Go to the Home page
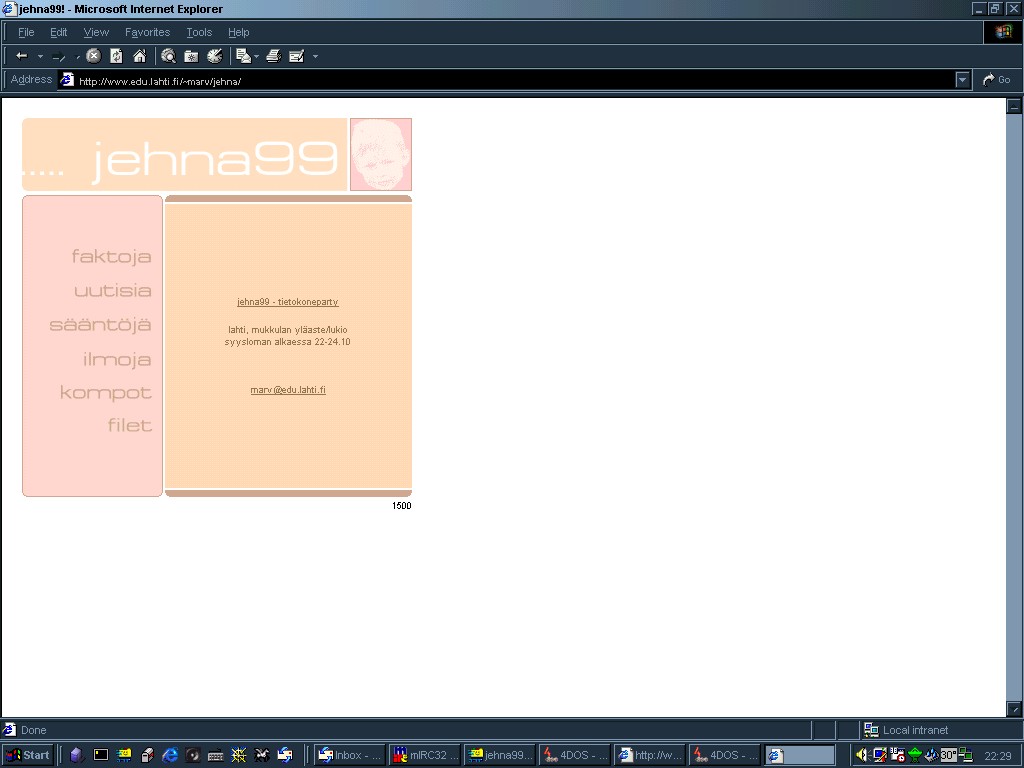This screenshot has height=768, width=1024. point(139,56)
